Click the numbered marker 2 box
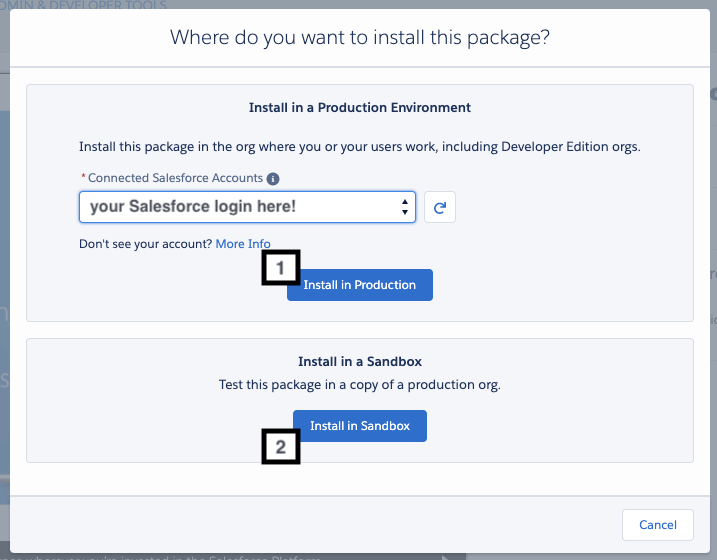The height and width of the screenshot is (560, 717). point(281,447)
